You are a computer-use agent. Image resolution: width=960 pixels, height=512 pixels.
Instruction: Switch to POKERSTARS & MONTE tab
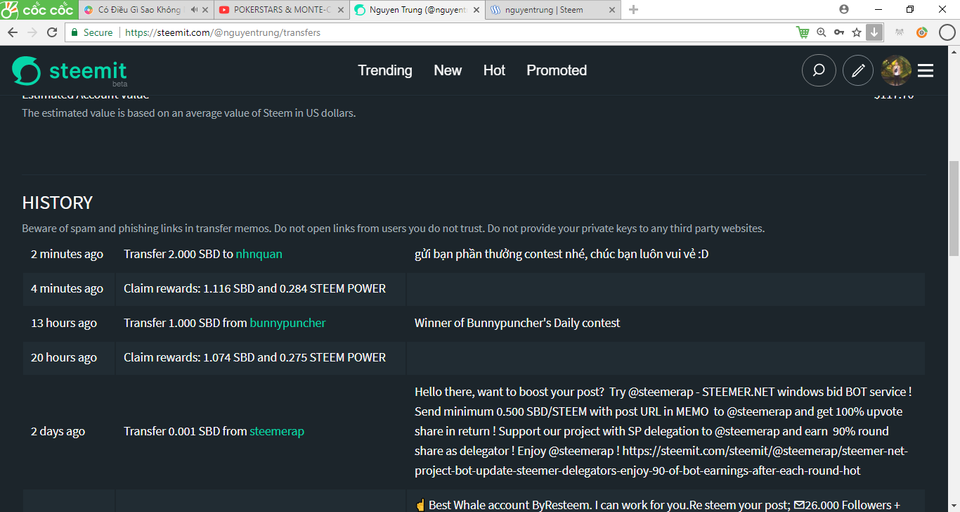(282, 10)
